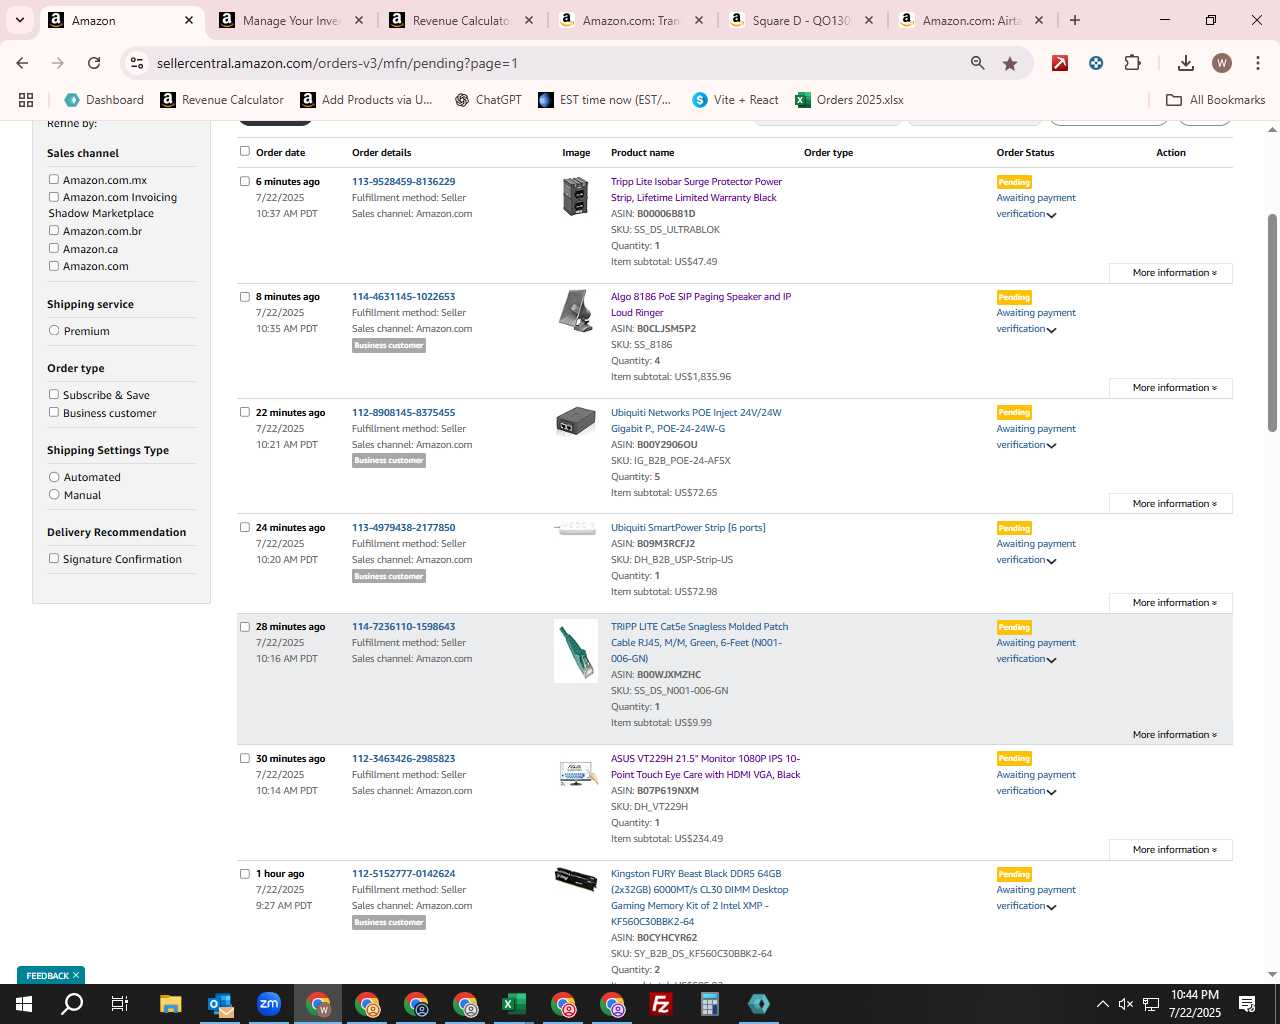Select Manual shipping settings type
Image resolution: width=1280 pixels, height=1024 pixels.
[x=54, y=494]
